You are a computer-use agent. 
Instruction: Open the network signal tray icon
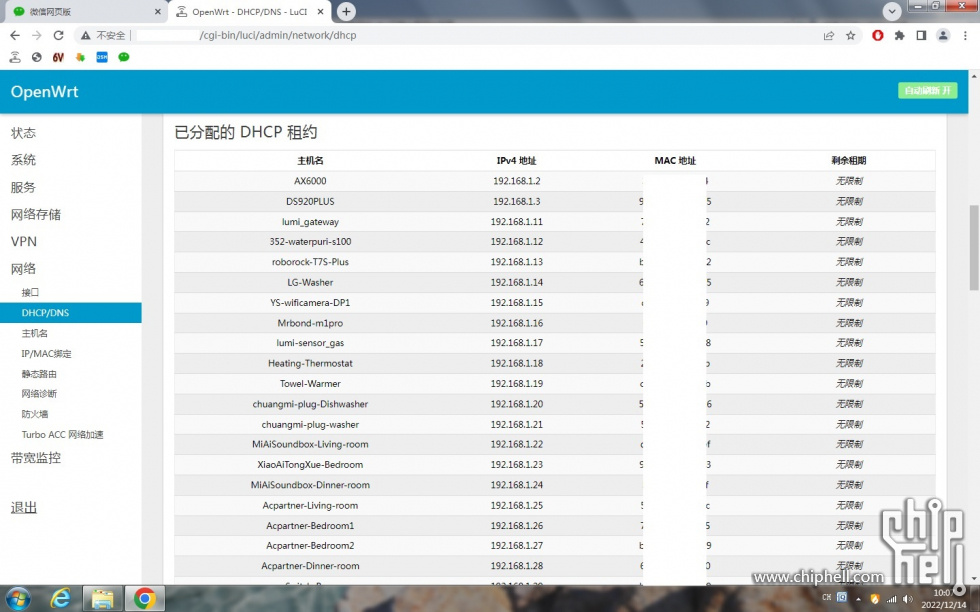tap(892, 599)
